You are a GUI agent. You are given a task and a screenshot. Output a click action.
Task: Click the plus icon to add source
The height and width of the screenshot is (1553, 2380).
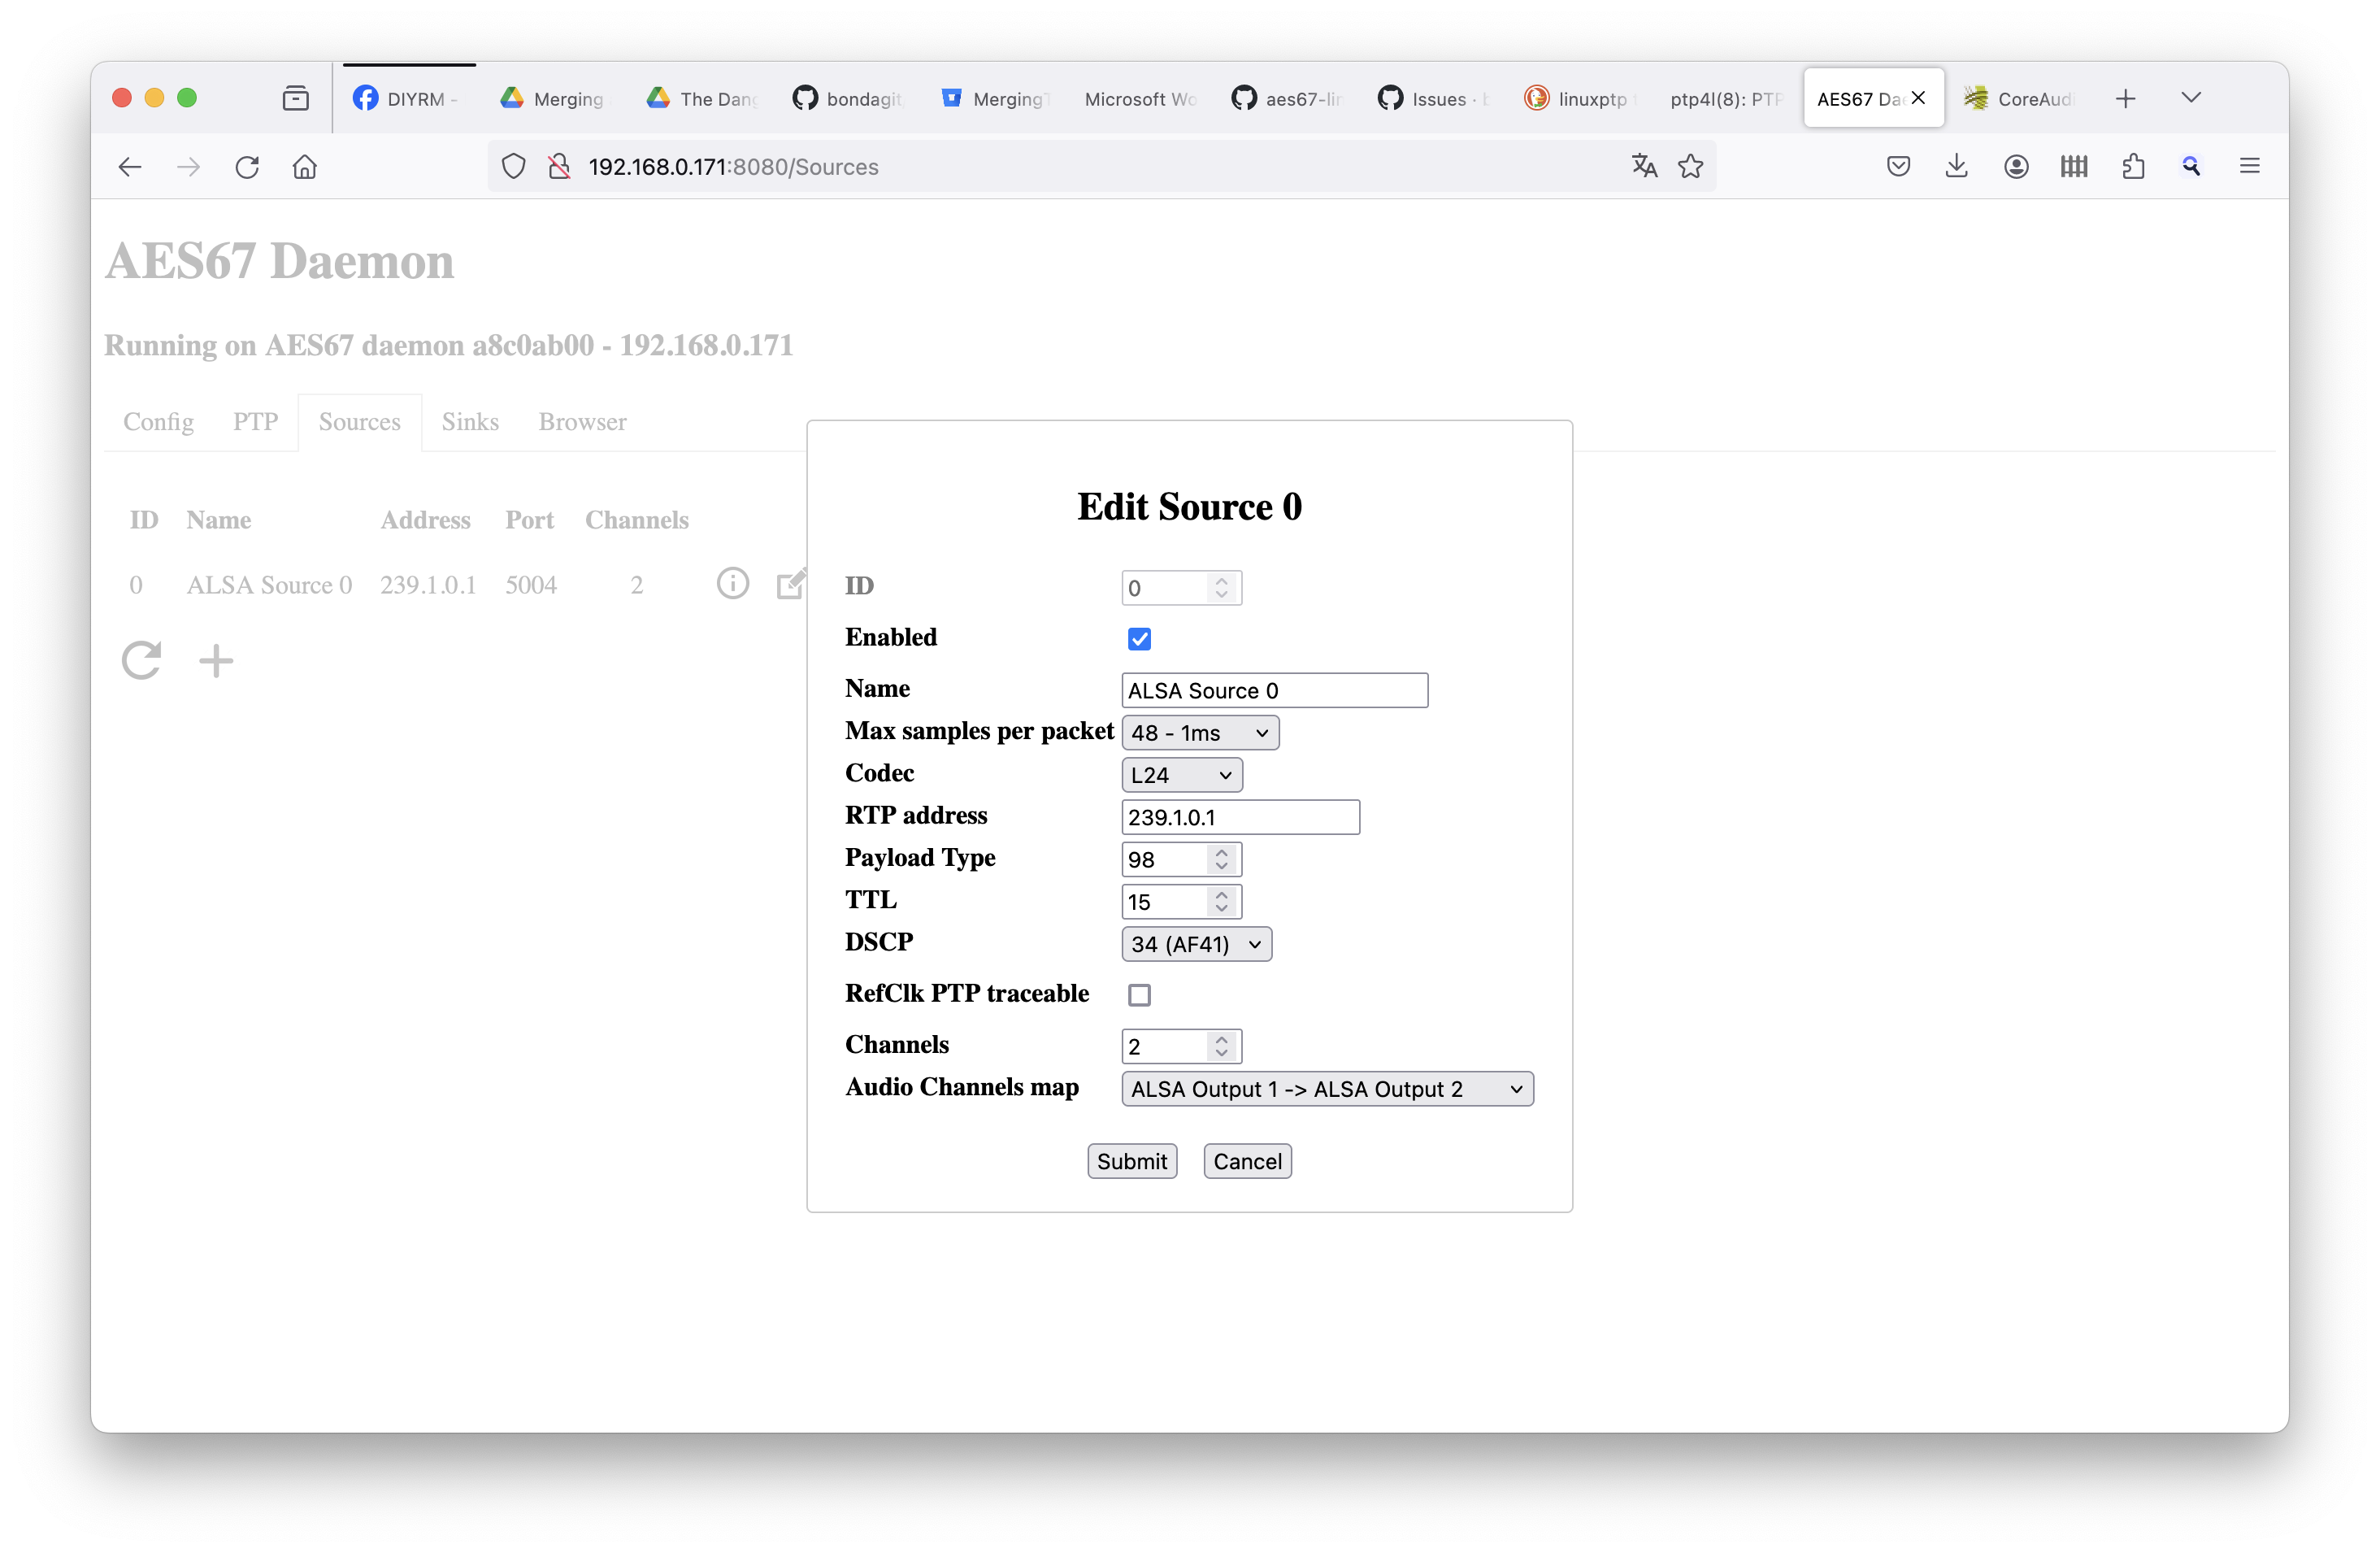(216, 661)
